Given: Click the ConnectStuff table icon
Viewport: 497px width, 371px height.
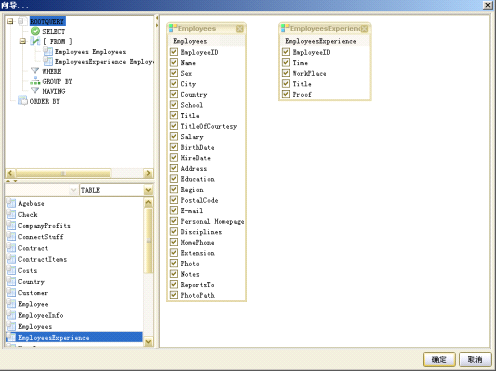Looking at the screenshot, I should coord(11,237).
